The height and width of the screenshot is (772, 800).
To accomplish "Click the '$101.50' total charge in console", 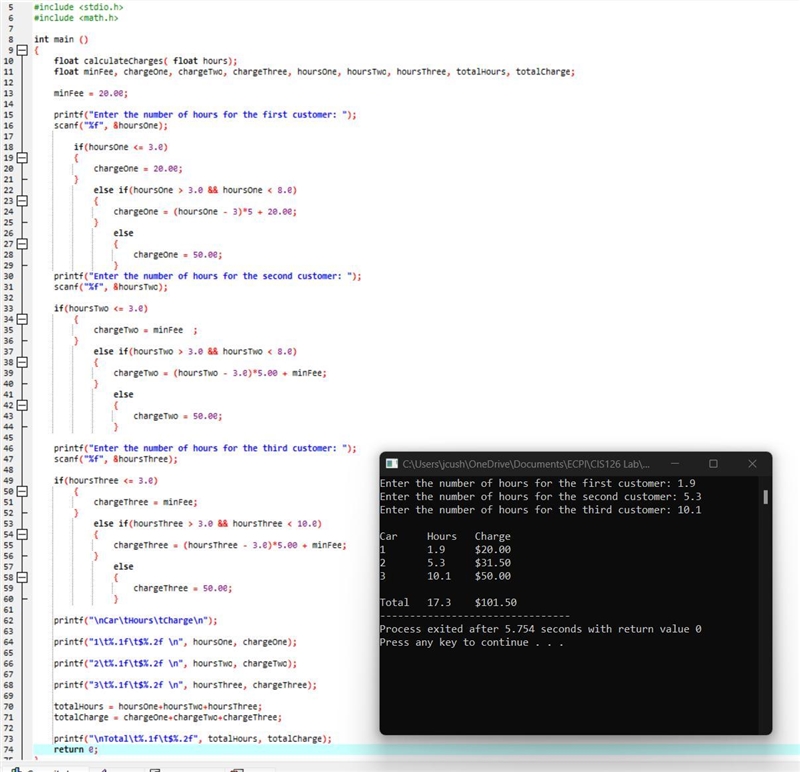I will (495, 603).
